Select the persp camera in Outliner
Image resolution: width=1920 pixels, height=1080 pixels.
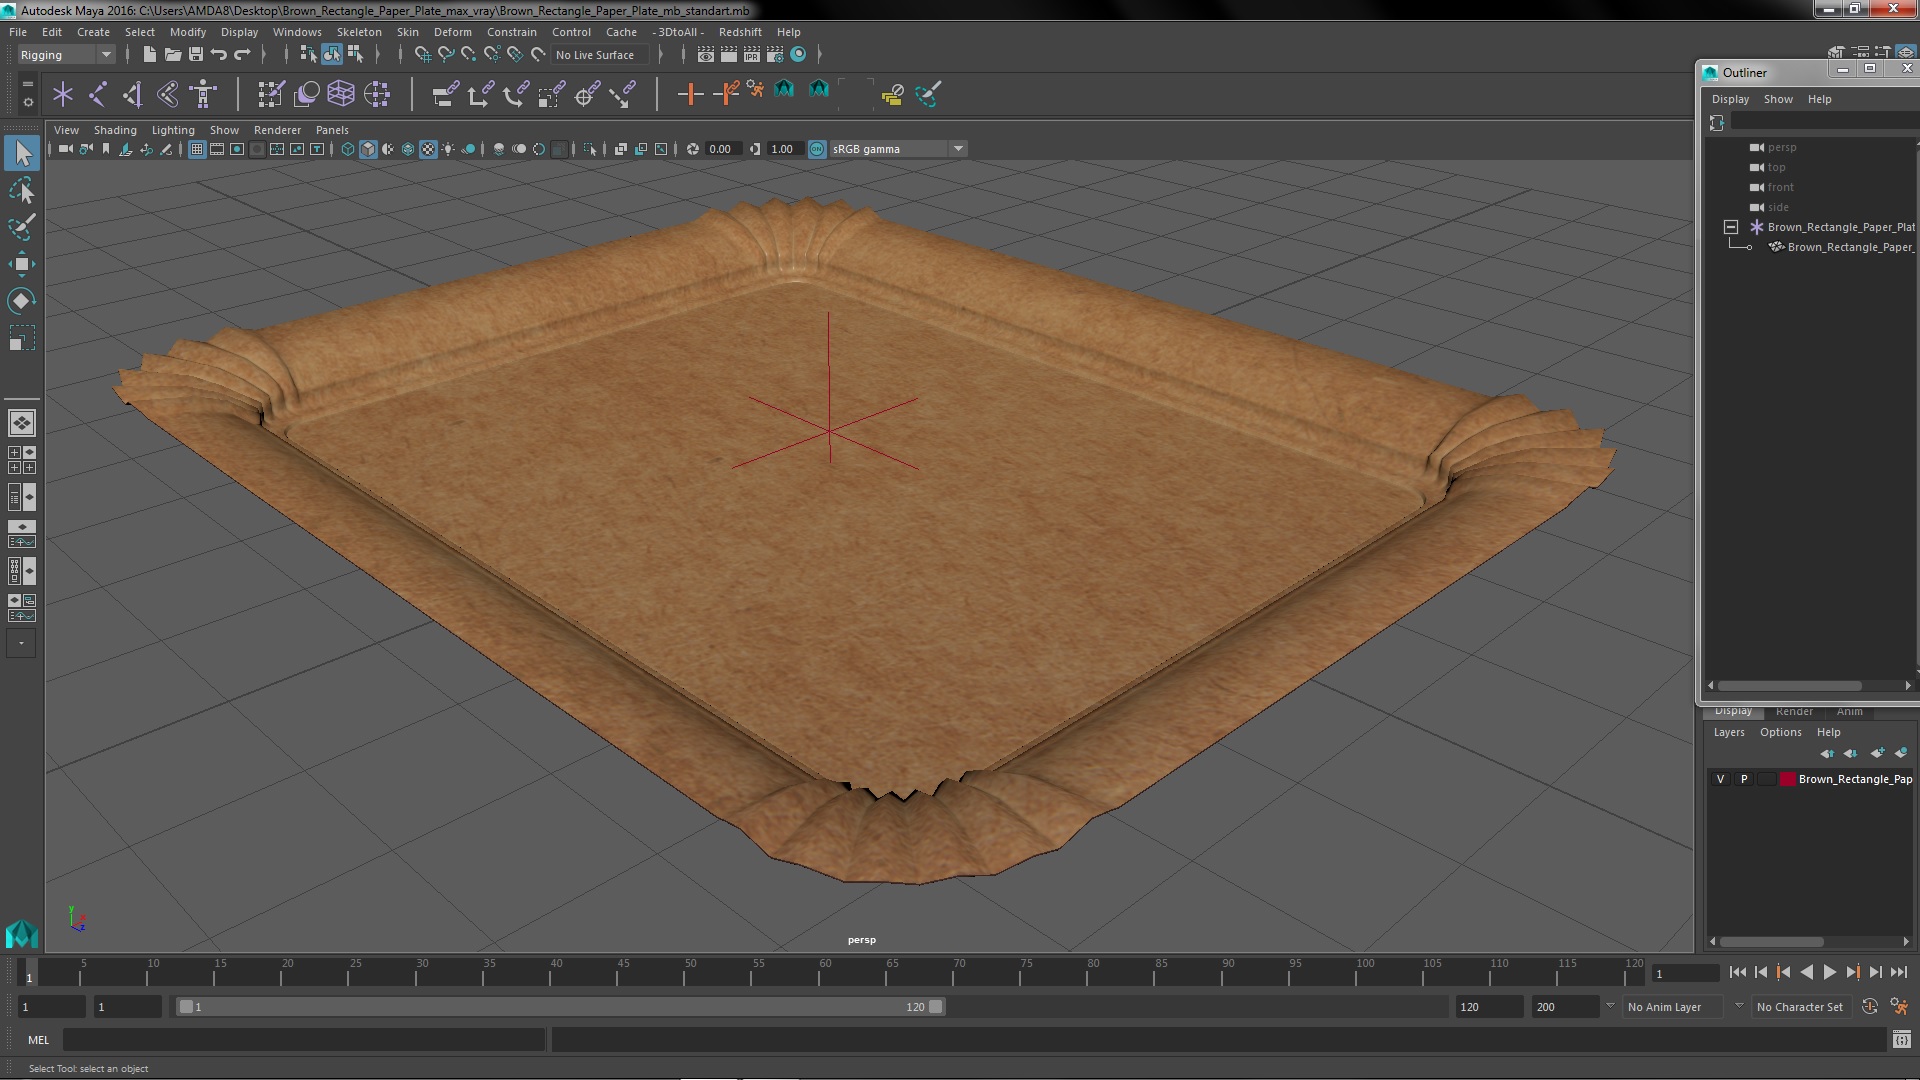tap(1781, 147)
